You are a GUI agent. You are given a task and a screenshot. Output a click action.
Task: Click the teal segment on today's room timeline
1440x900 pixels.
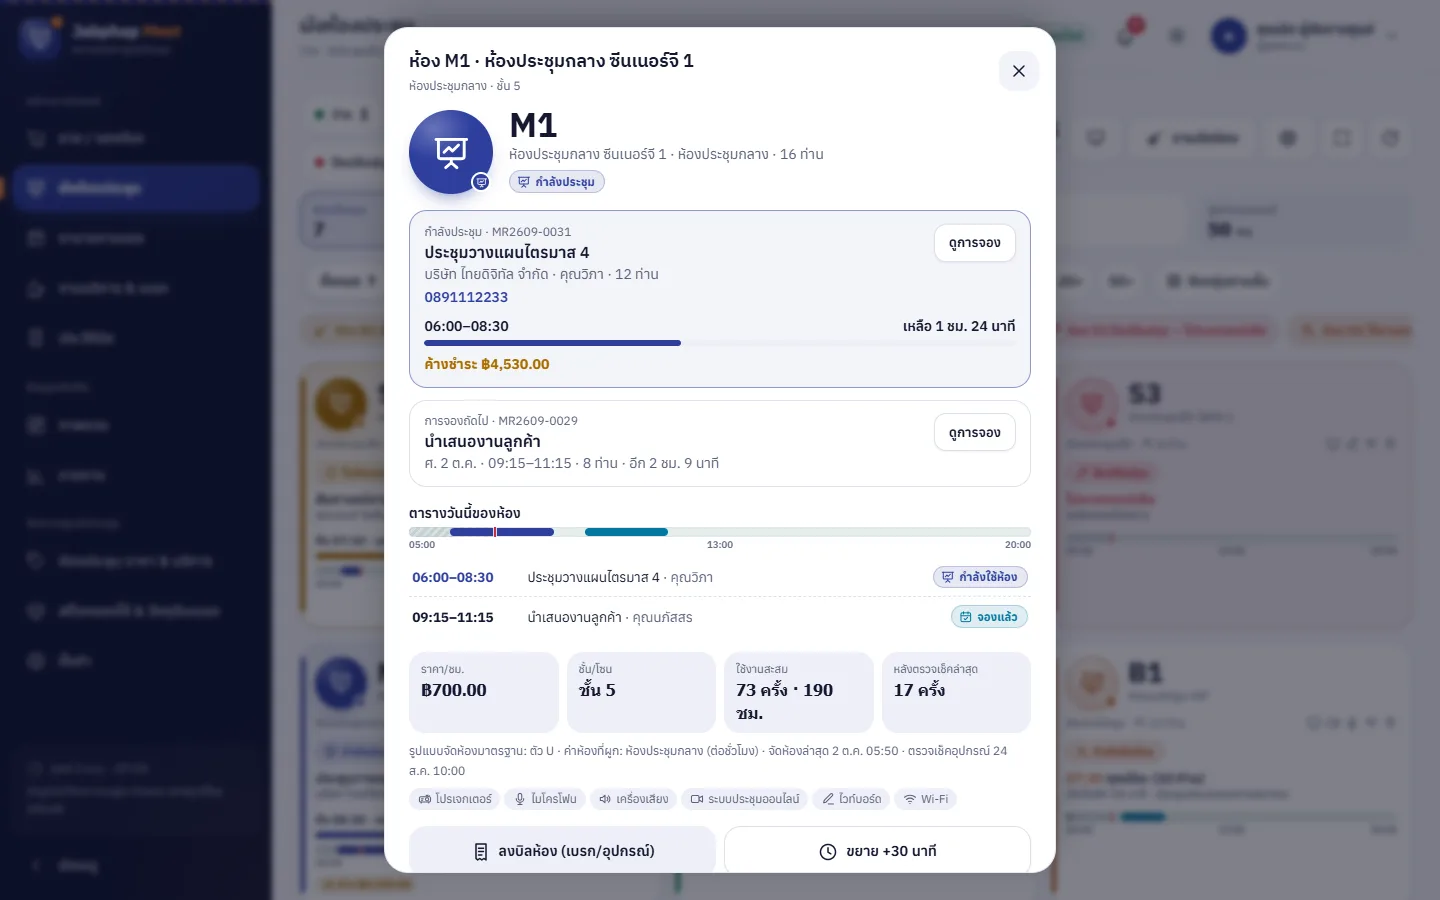626,532
